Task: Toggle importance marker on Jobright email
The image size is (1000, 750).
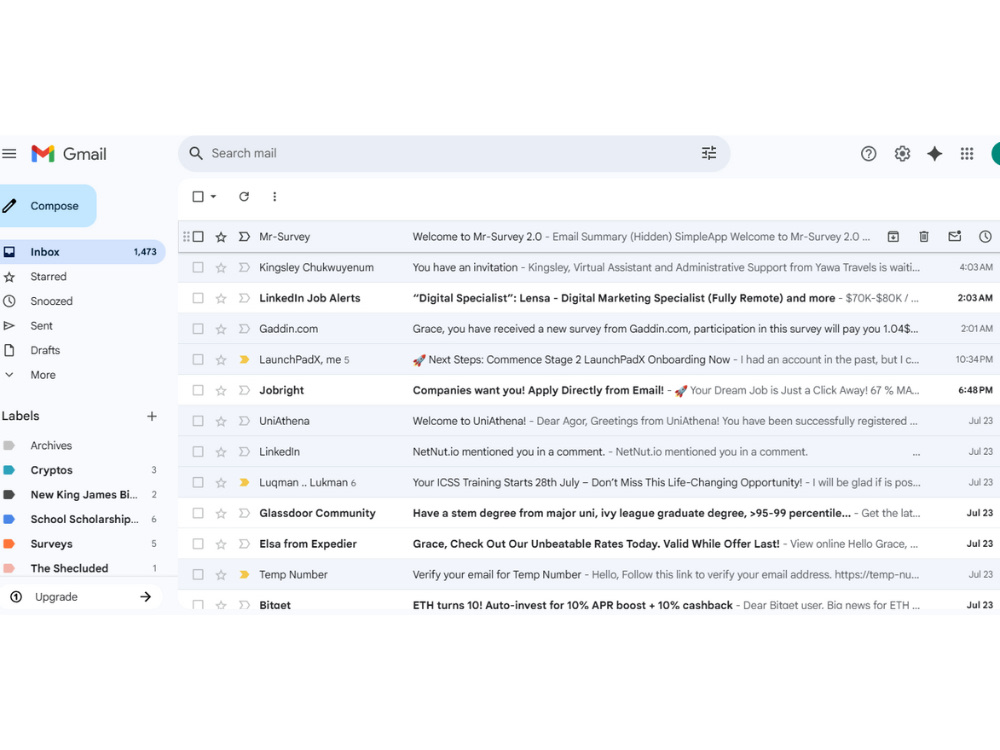Action: 244,390
